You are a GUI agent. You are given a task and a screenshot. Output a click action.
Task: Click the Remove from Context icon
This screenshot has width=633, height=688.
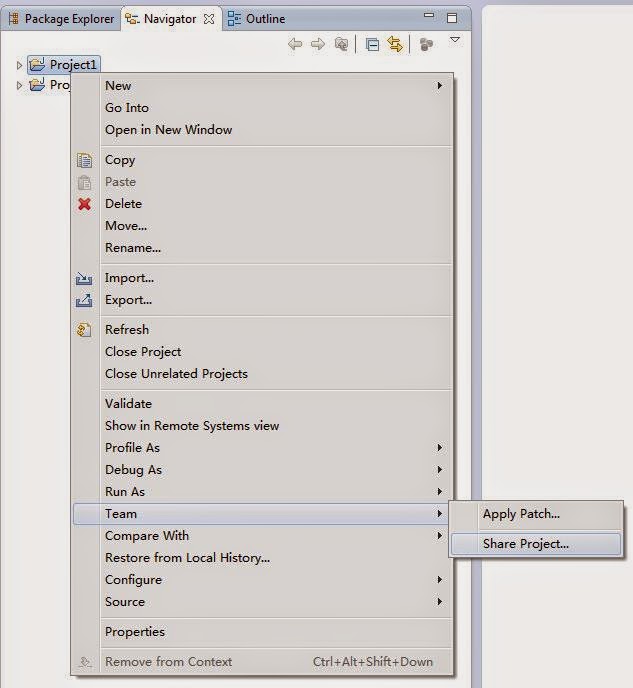point(85,662)
